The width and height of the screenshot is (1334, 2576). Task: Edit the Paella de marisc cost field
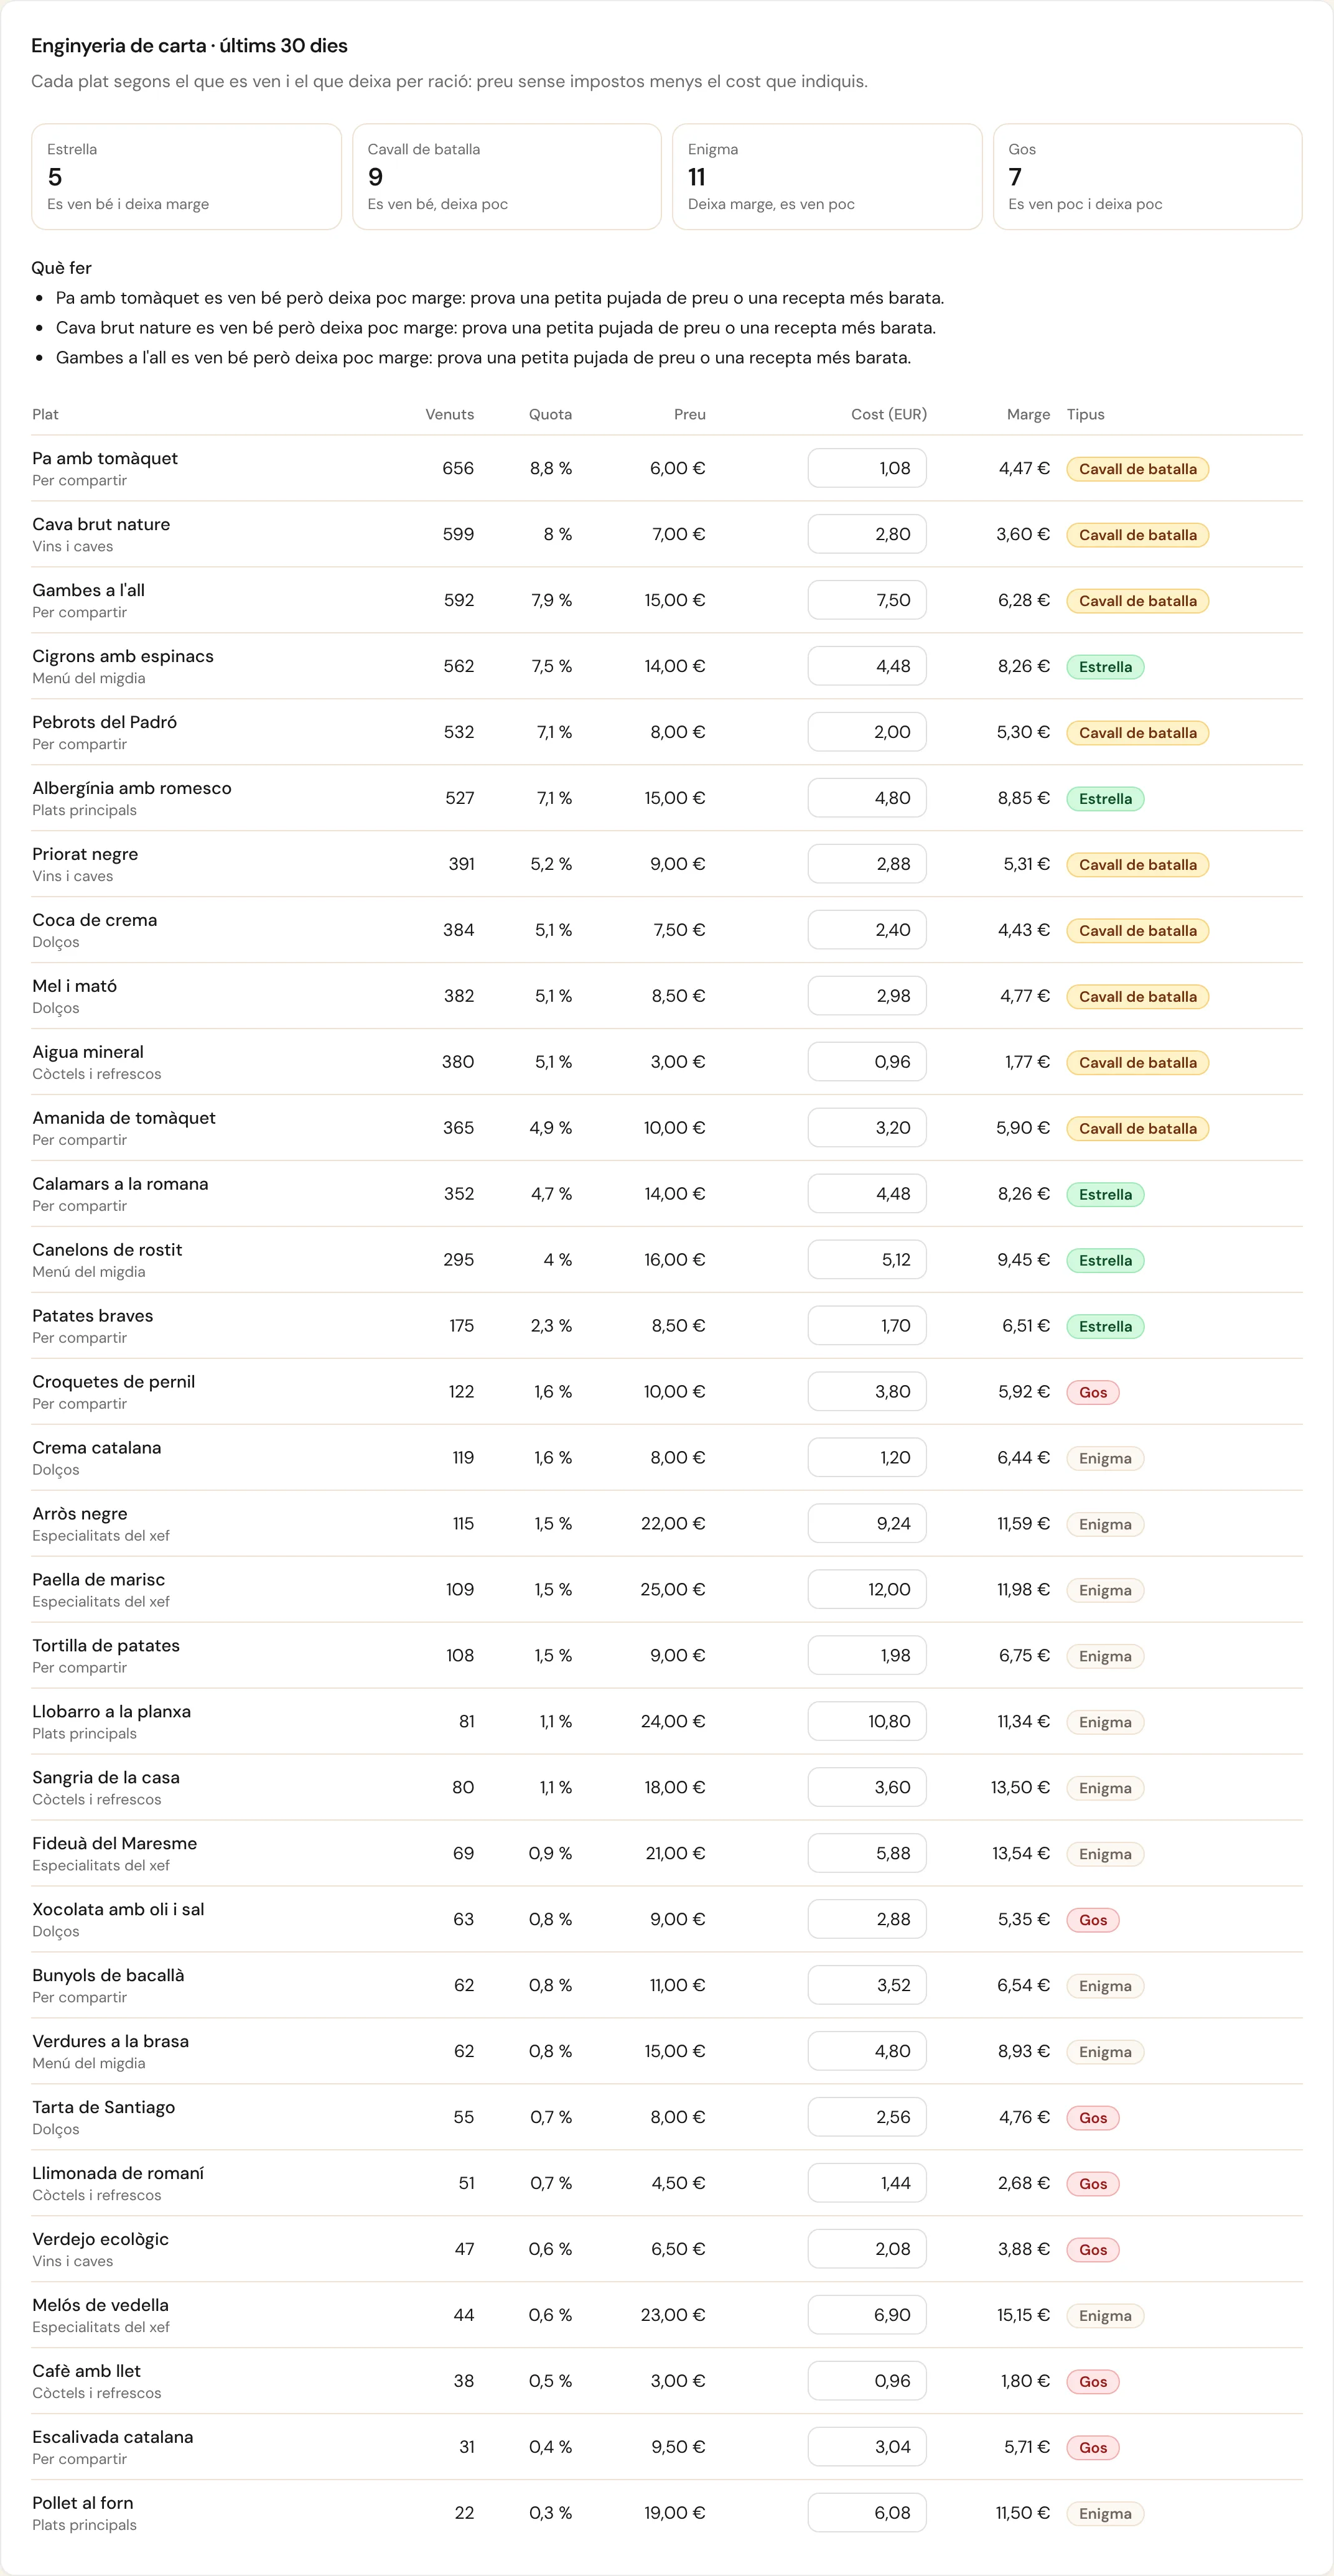click(x=867, y=1589)
